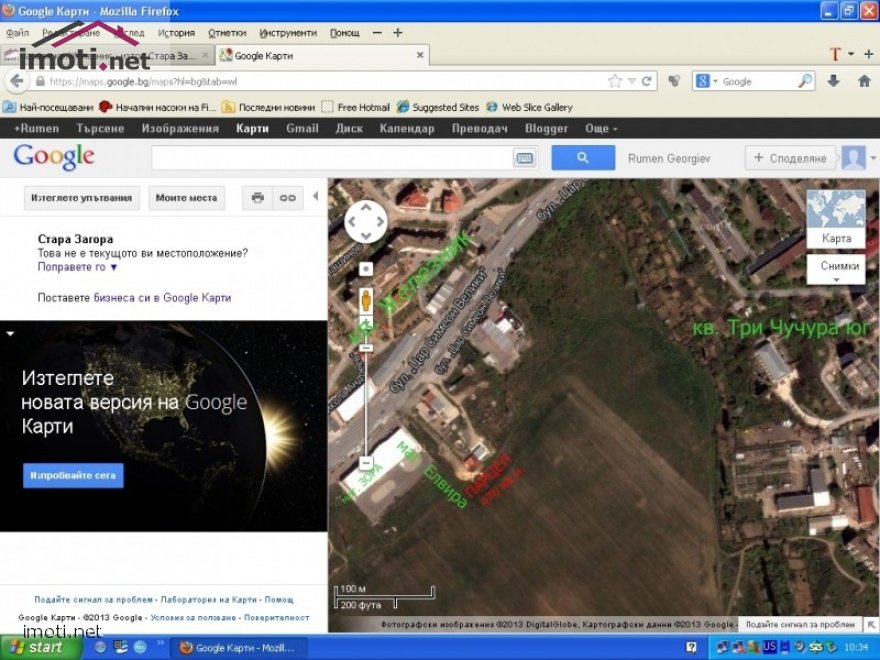880x660 pixels.
Task: Open Календар in the Google bar
Action: pos(407,129)
